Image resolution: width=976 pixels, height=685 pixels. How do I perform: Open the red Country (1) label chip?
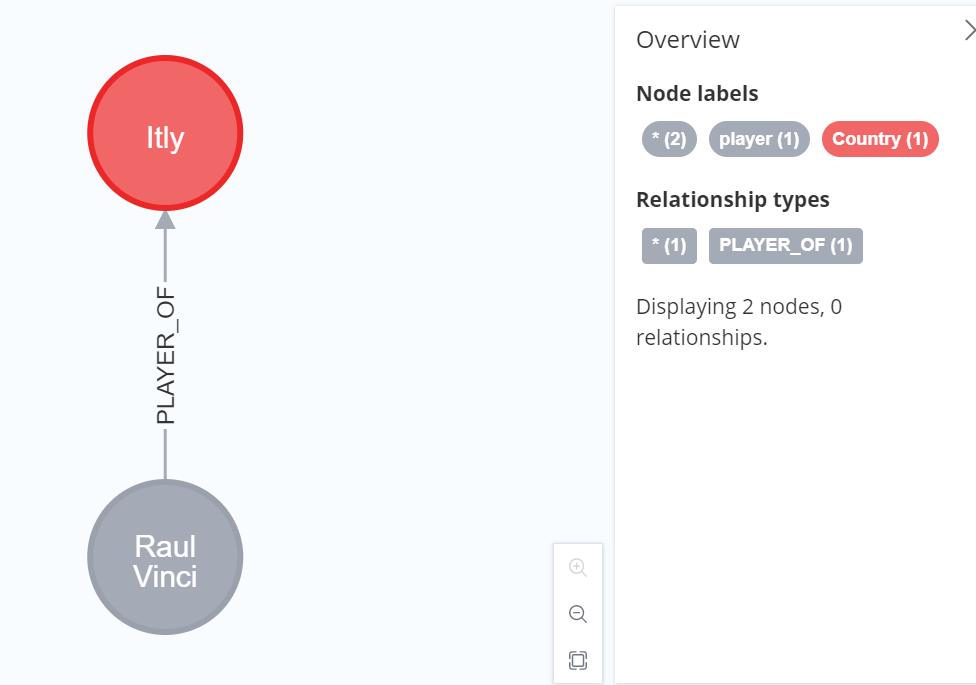click(880, 139)
